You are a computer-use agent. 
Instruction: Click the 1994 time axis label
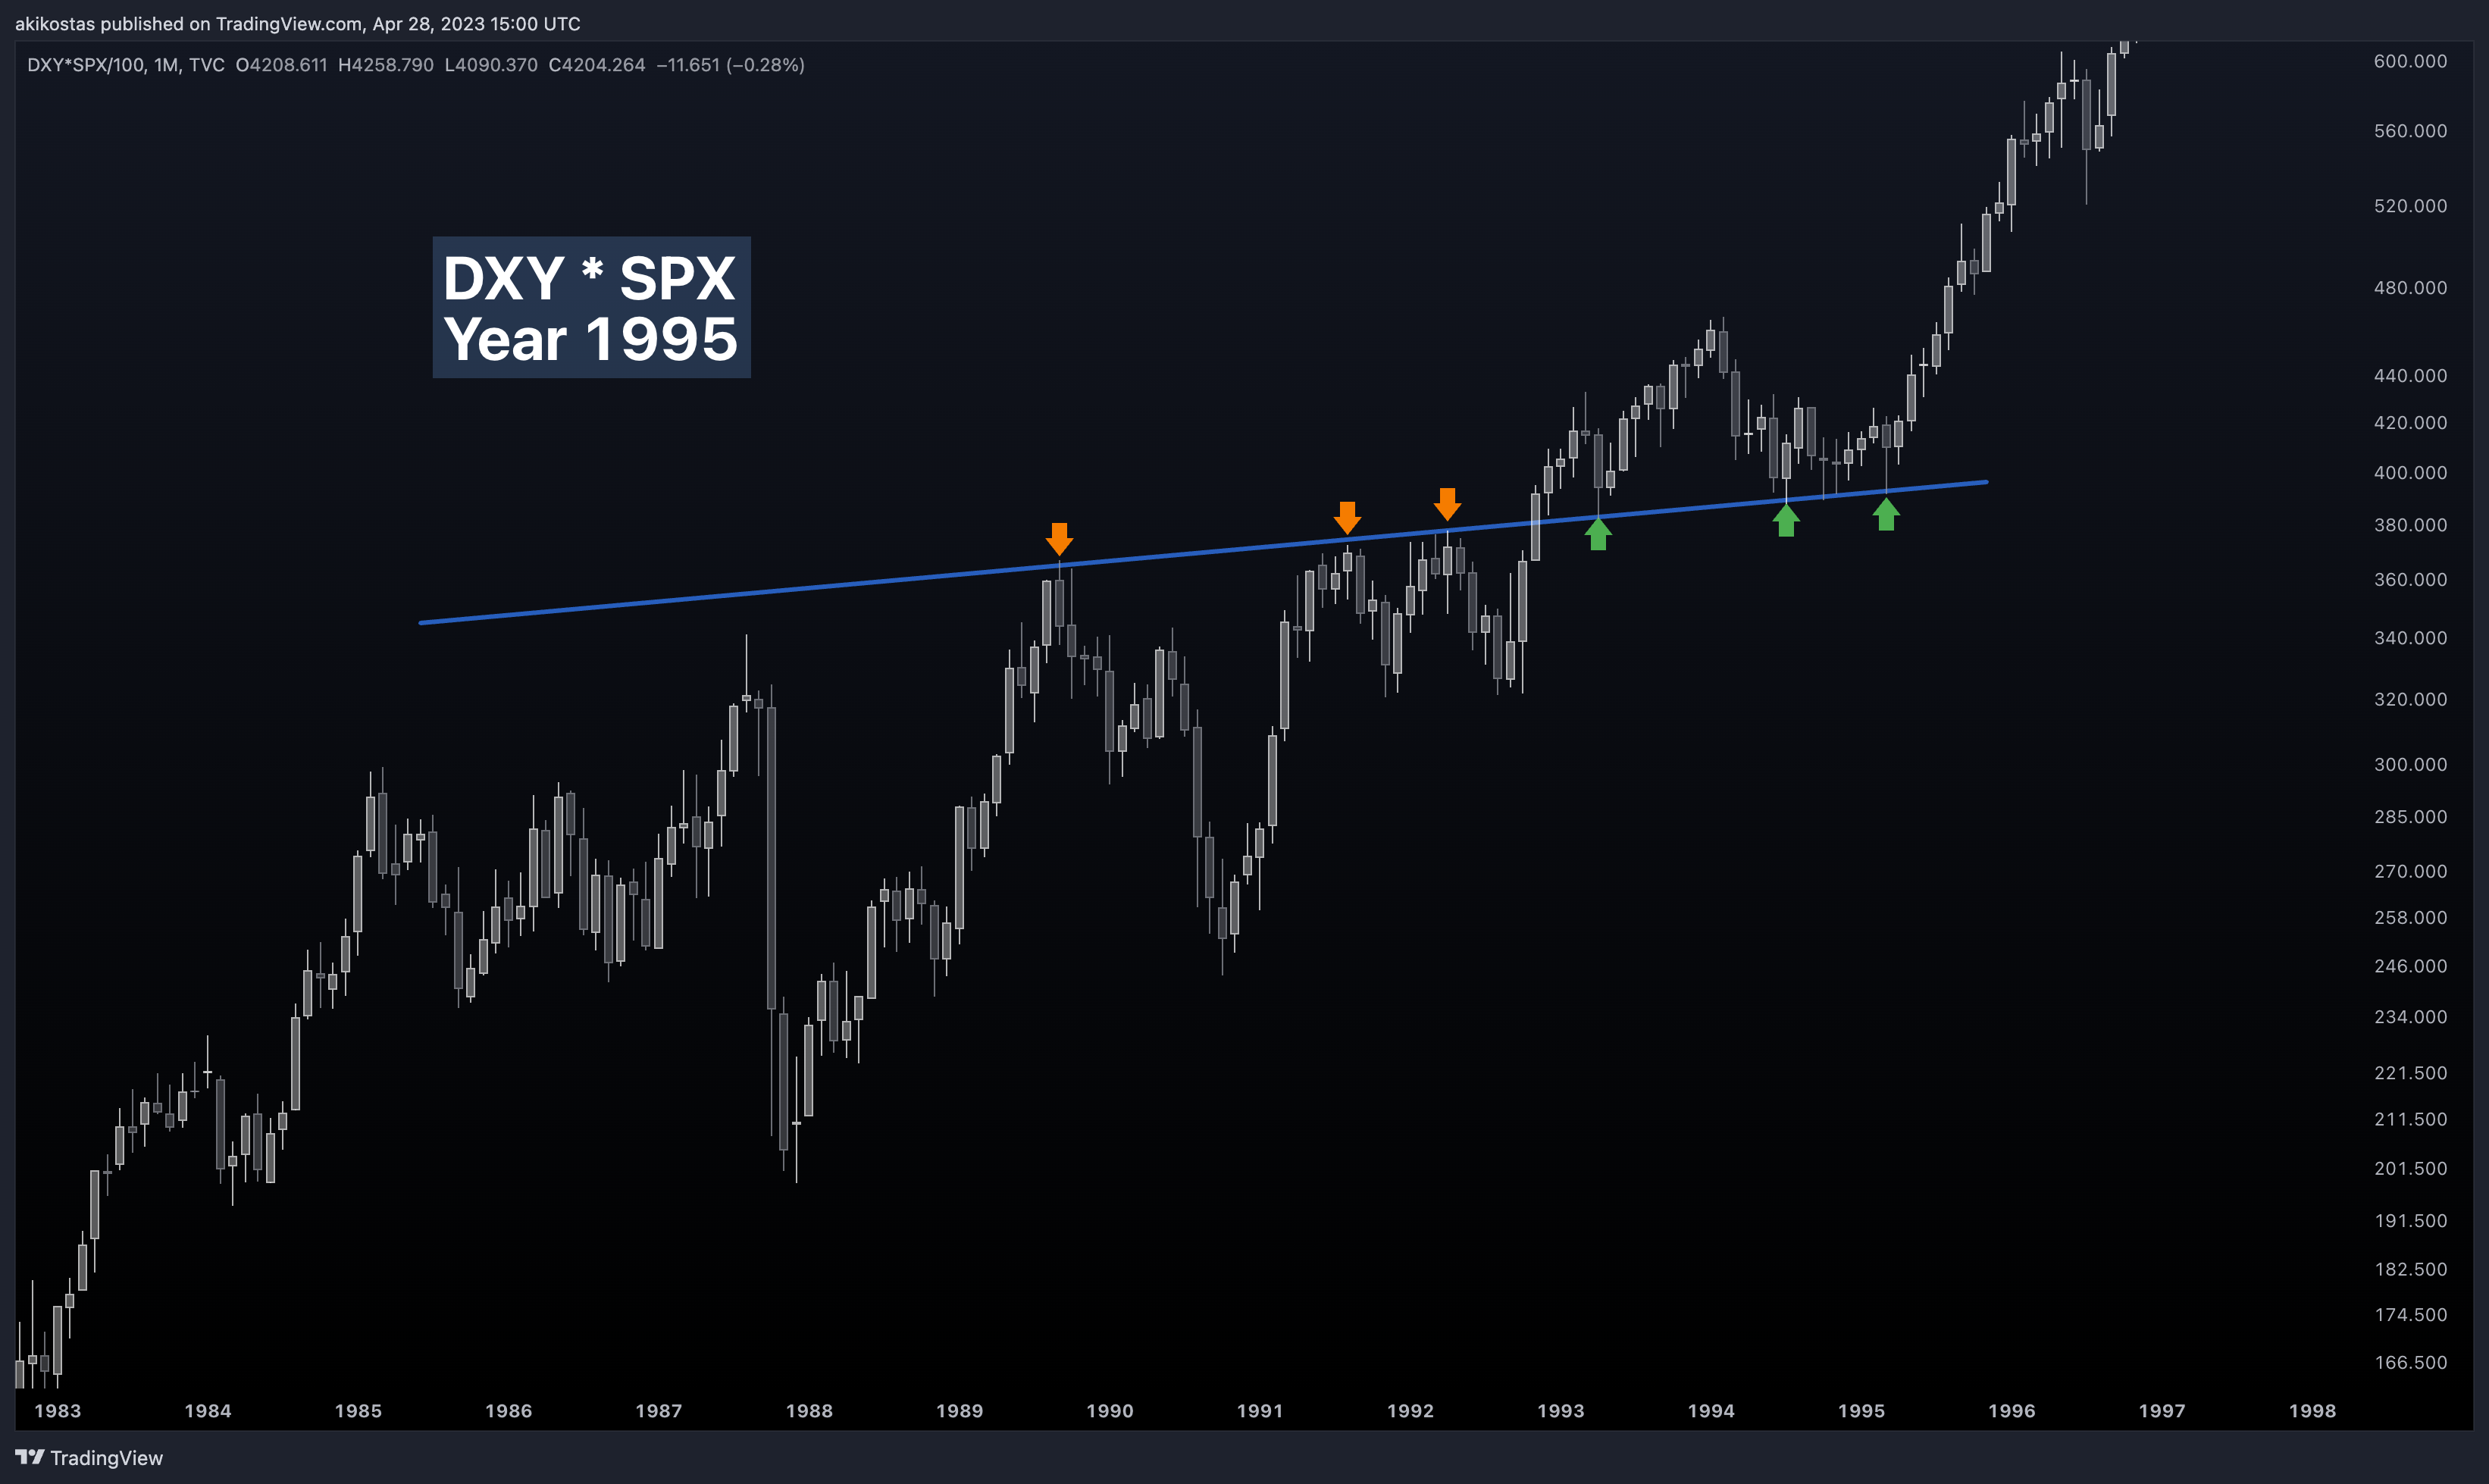(x=1711, y=1411)
